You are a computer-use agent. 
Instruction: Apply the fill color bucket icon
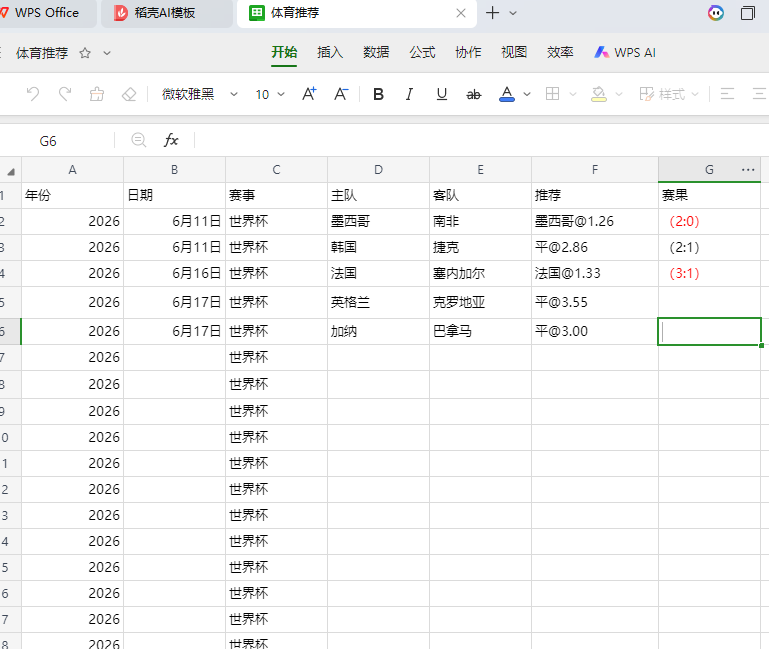click(599, 94)
